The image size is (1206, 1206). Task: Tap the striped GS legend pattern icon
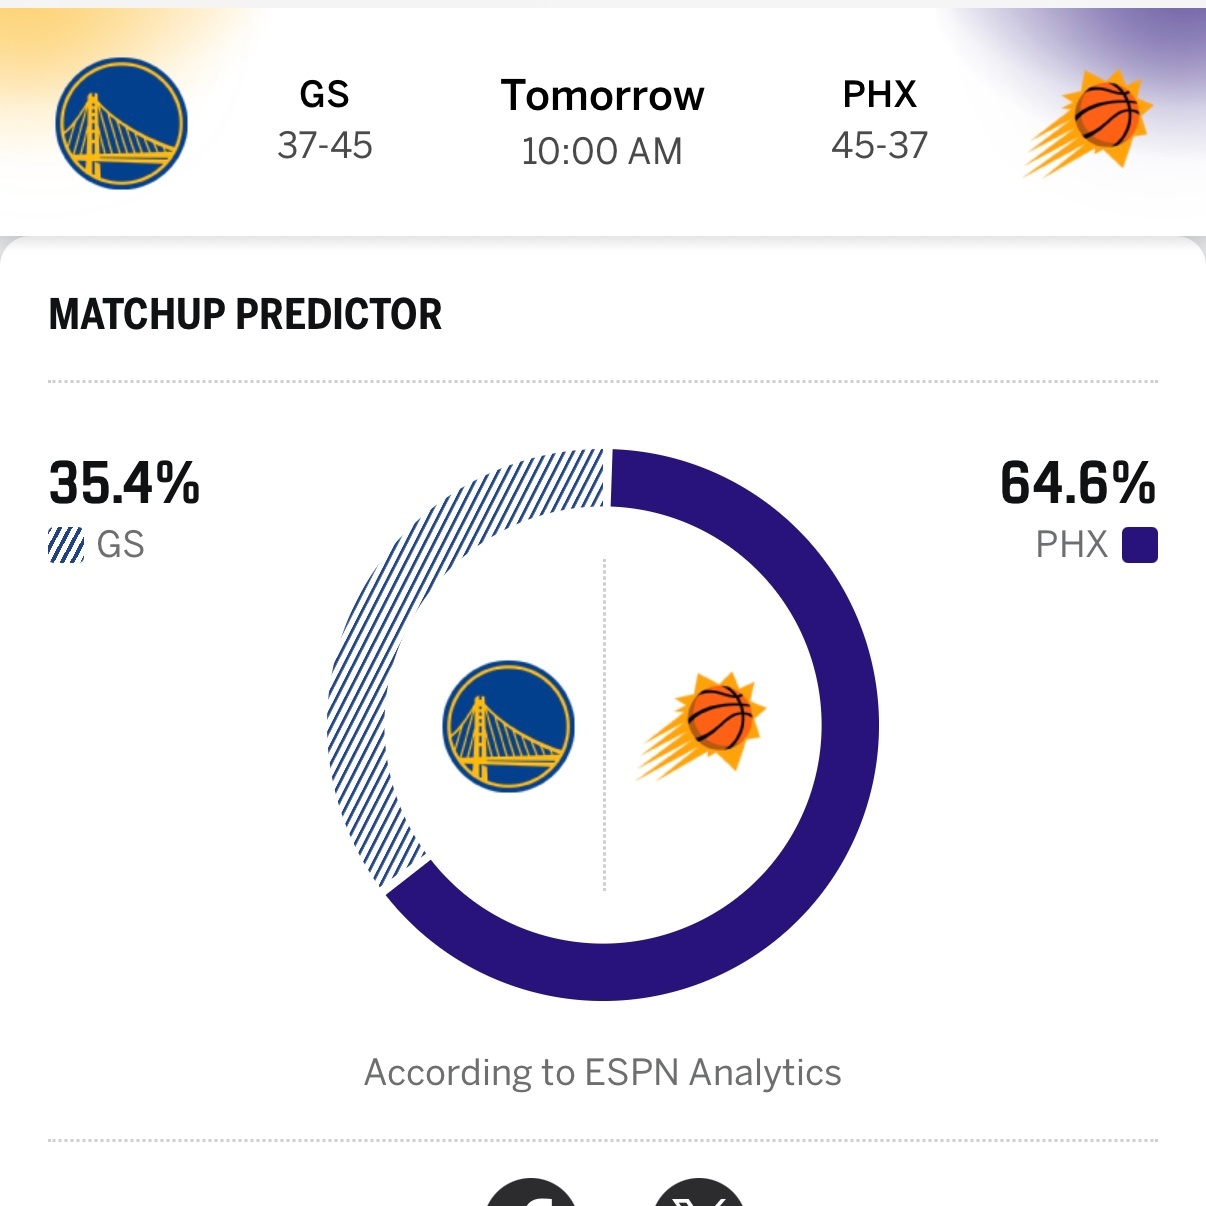pos(66,545)
